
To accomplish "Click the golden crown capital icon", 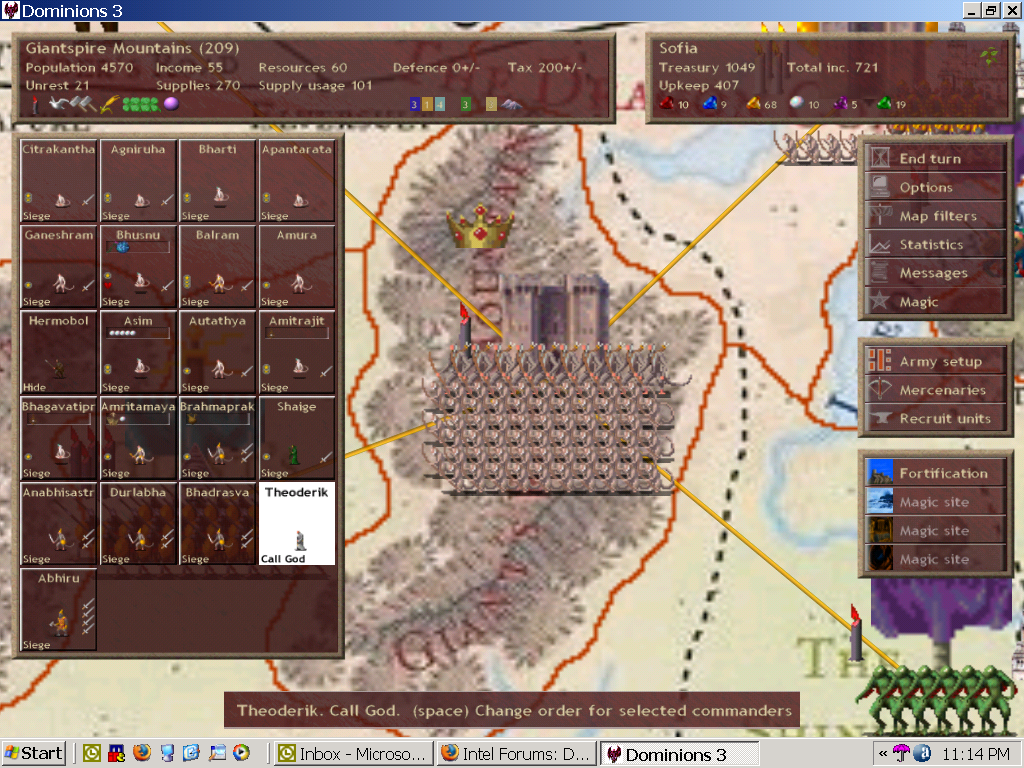I will pos(481,226).
